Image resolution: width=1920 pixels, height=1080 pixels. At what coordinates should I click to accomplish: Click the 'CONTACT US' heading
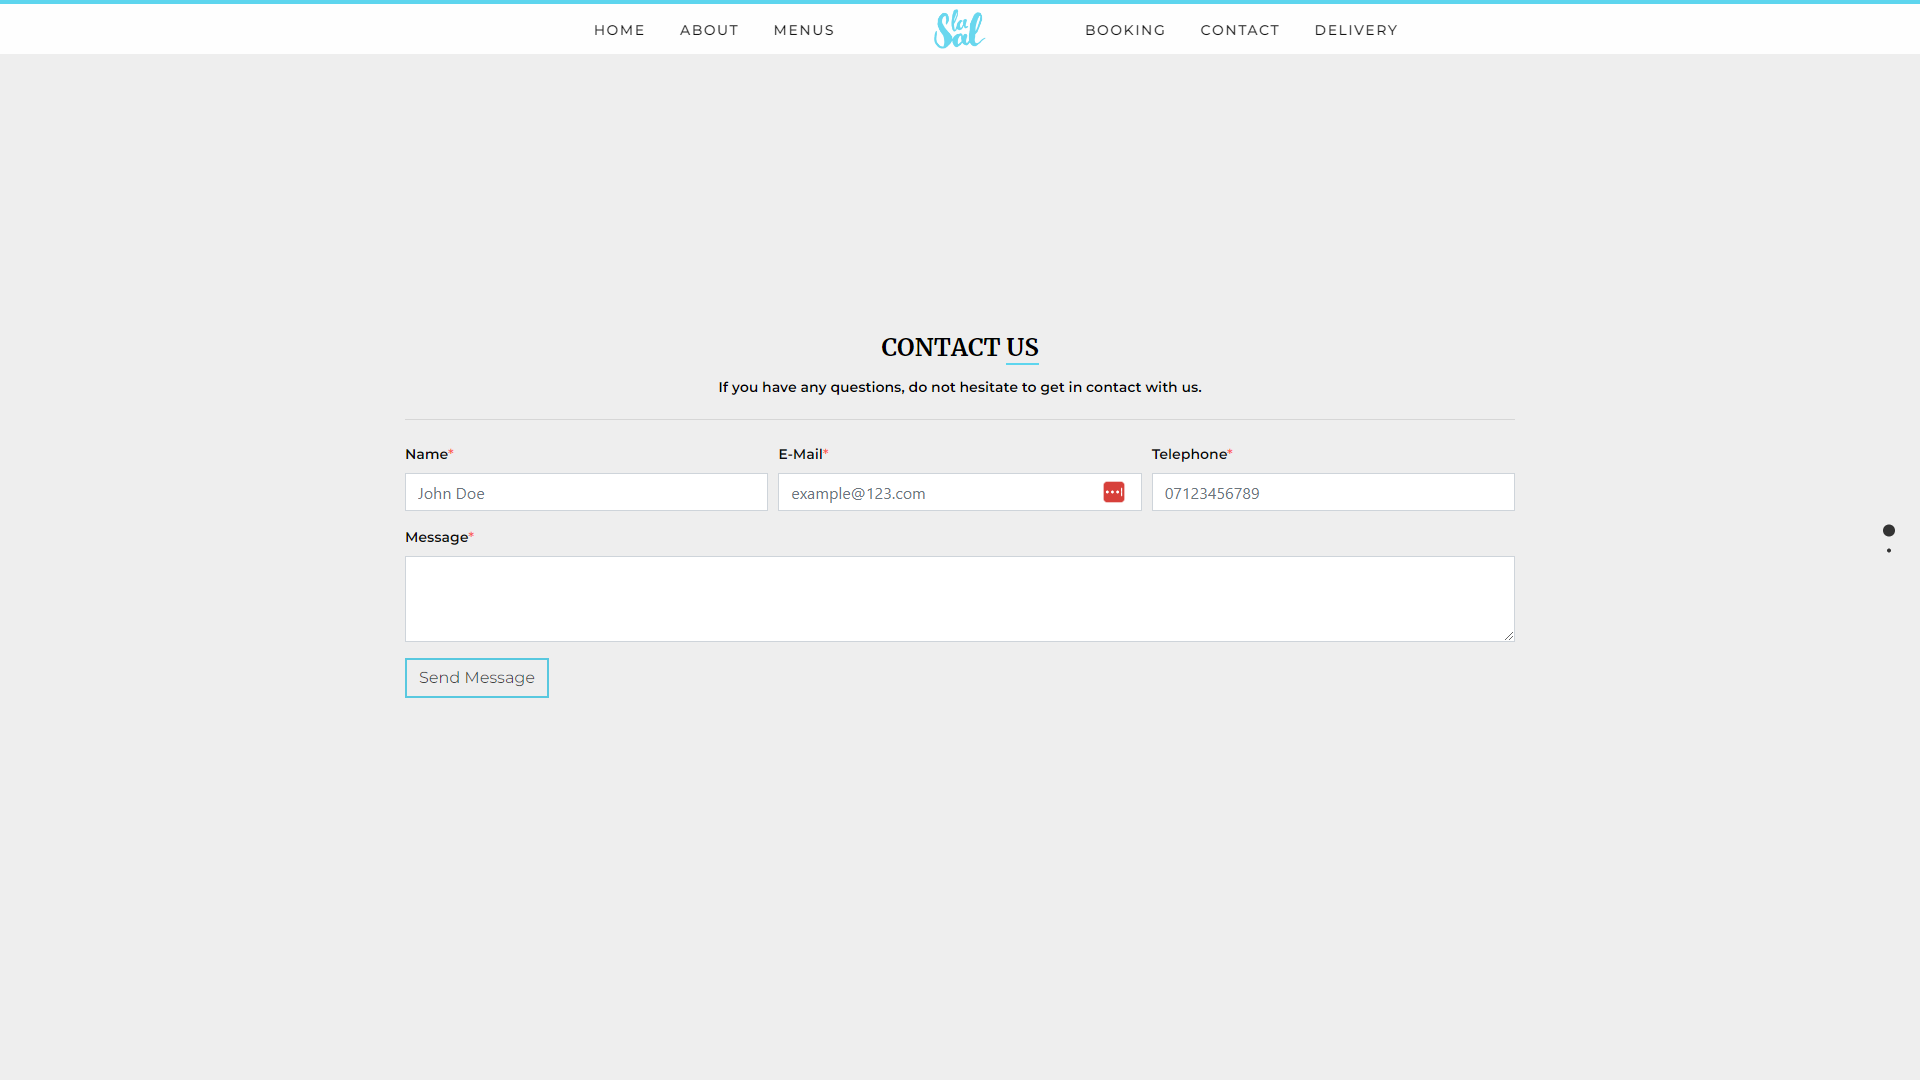click(959, 347)
